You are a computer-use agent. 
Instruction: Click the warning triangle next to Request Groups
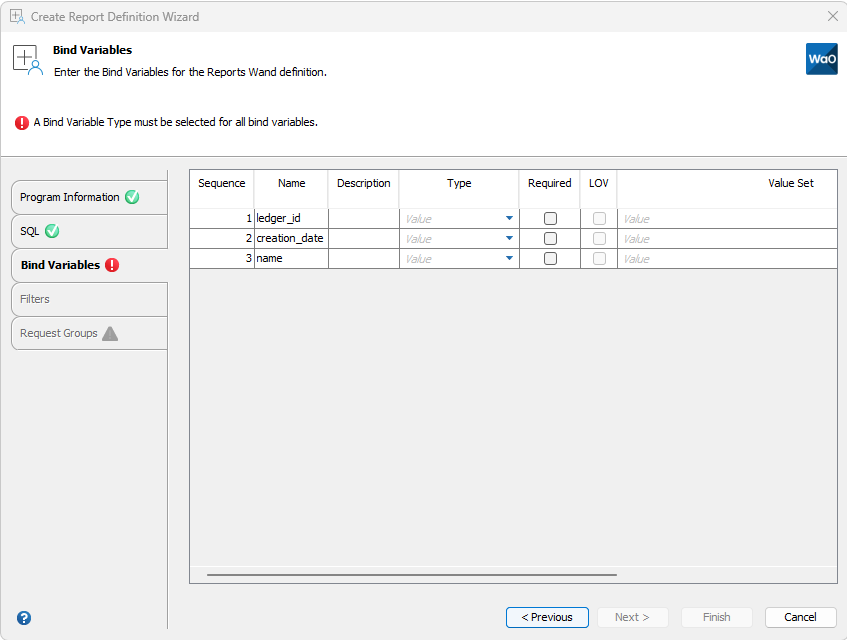[108, 333]
